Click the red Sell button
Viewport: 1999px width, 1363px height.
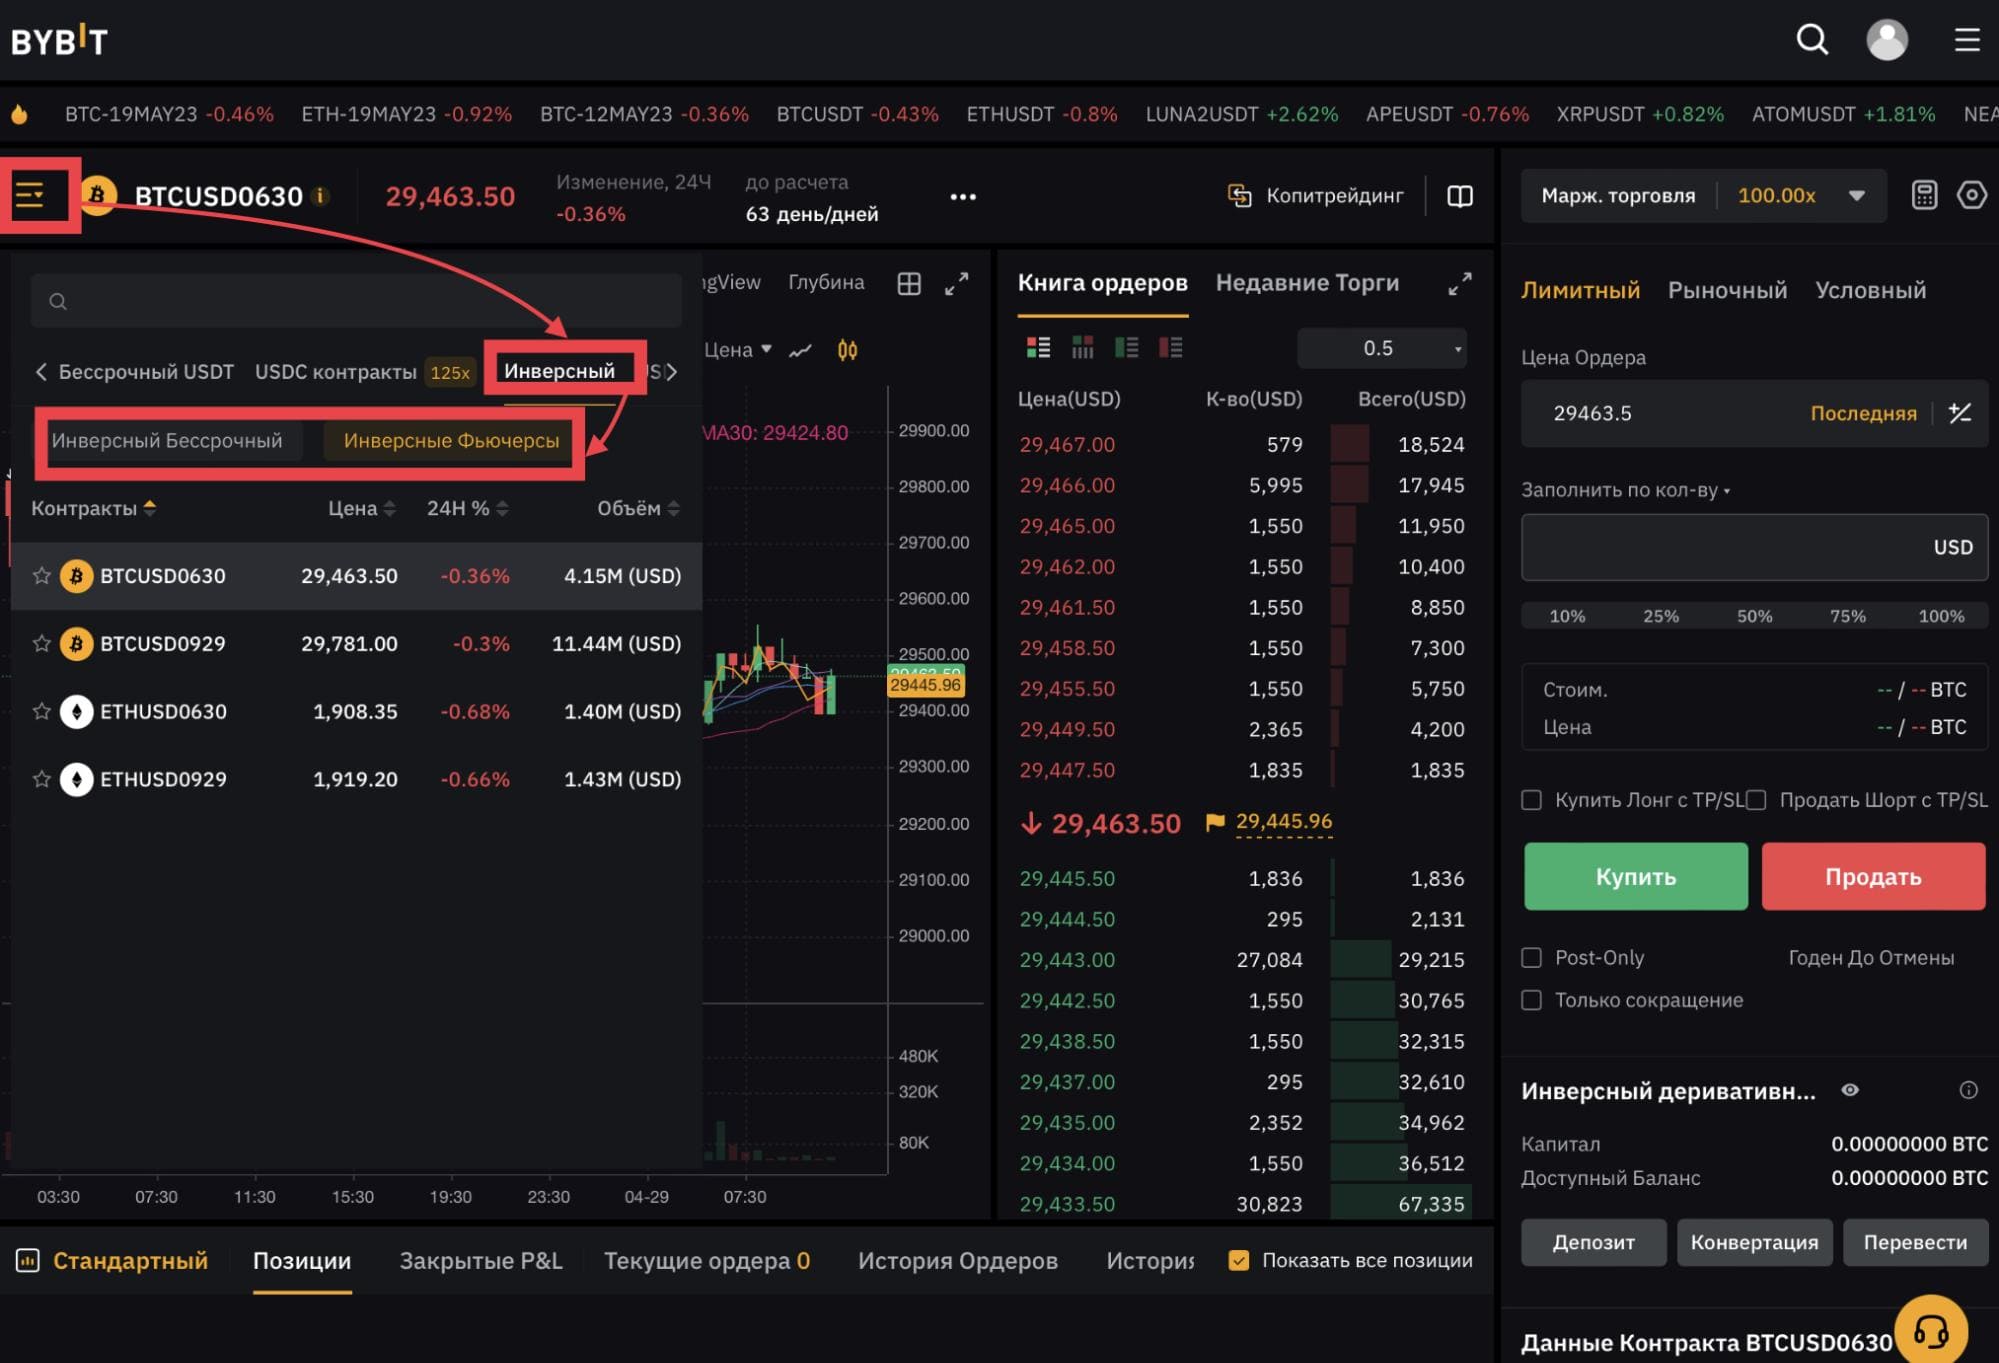(1873, 876)
